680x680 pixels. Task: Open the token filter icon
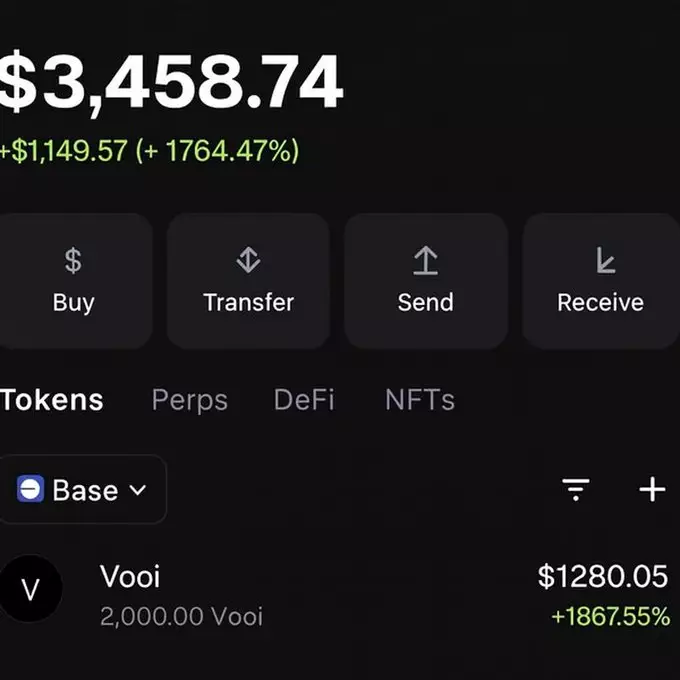[576, 489]
